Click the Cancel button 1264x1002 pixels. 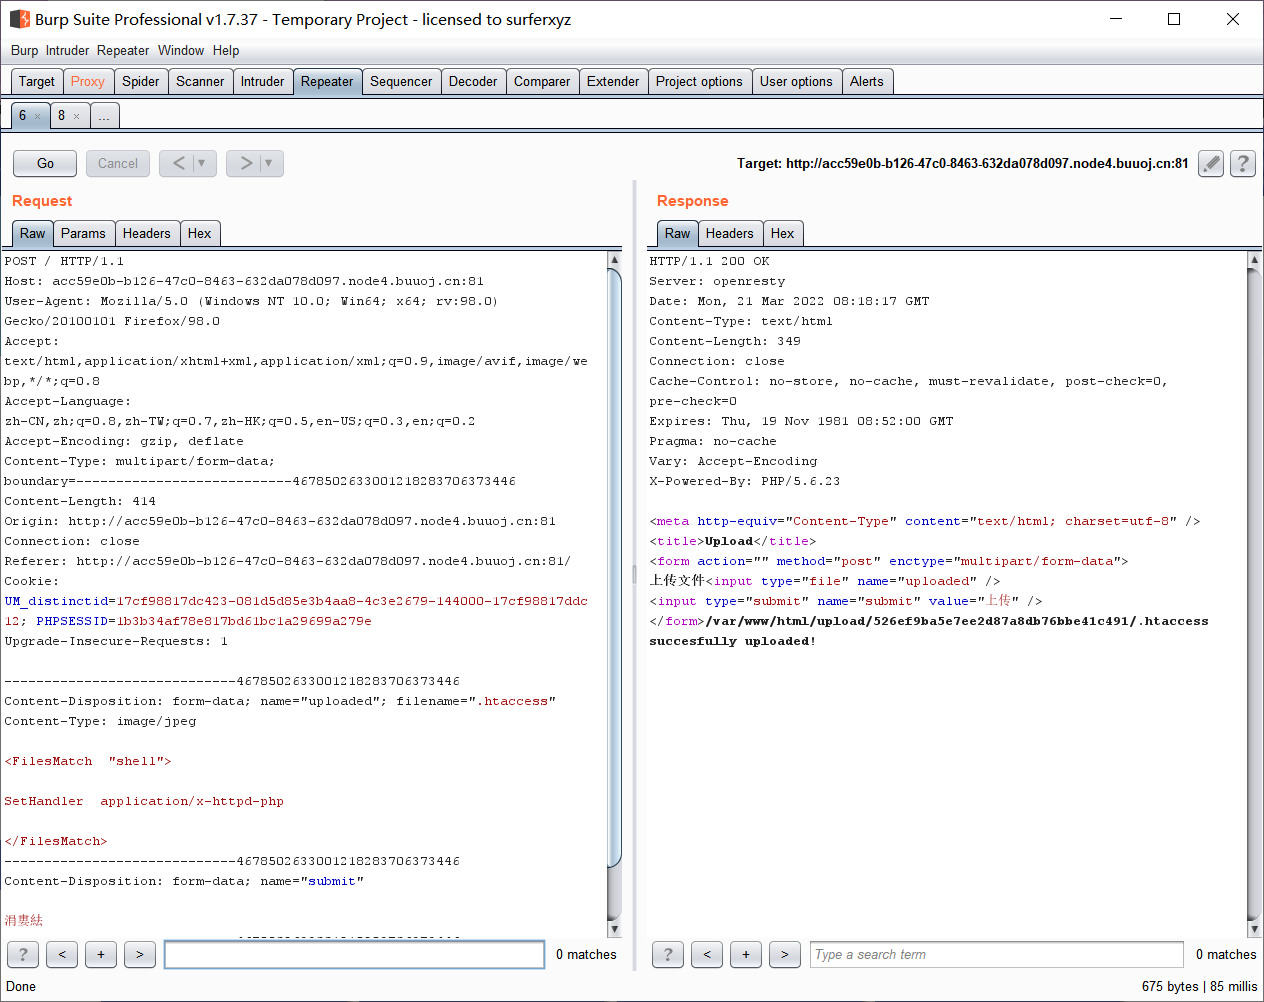(x=118, y=163)
